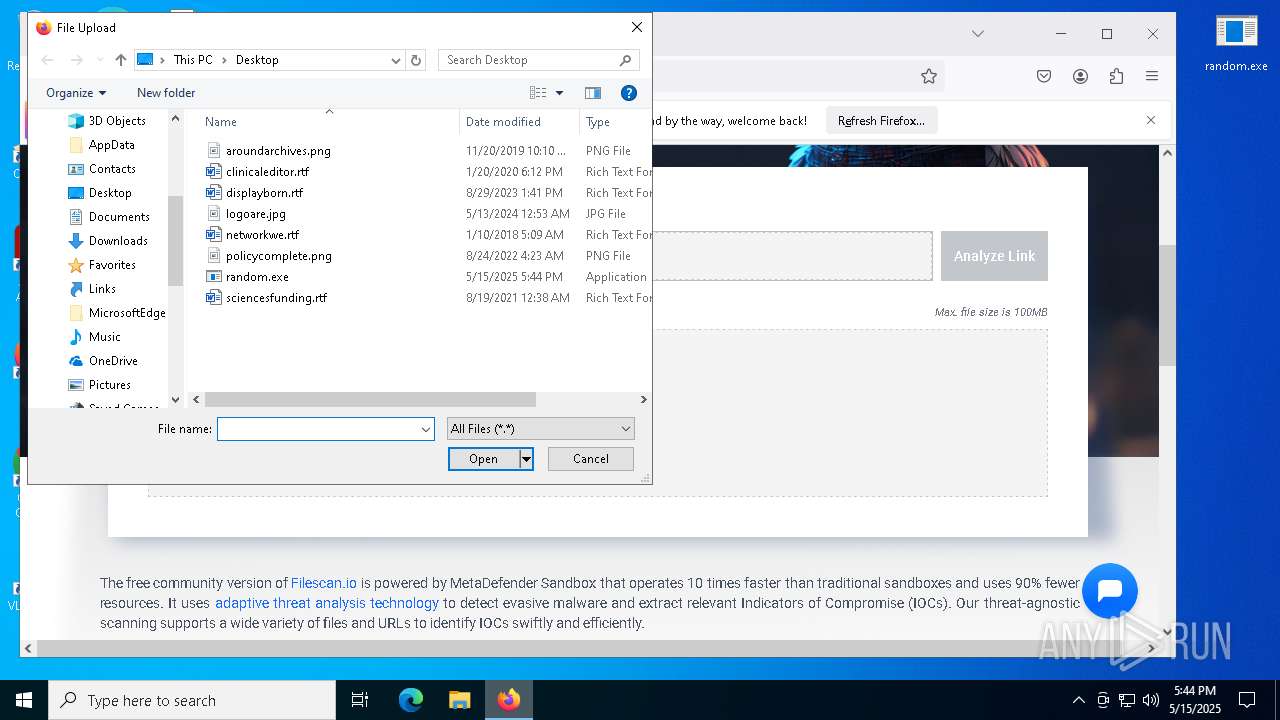This screenshot has width=1280, height=720.
Task: Click the Open button
Action: tap(484, 459)
